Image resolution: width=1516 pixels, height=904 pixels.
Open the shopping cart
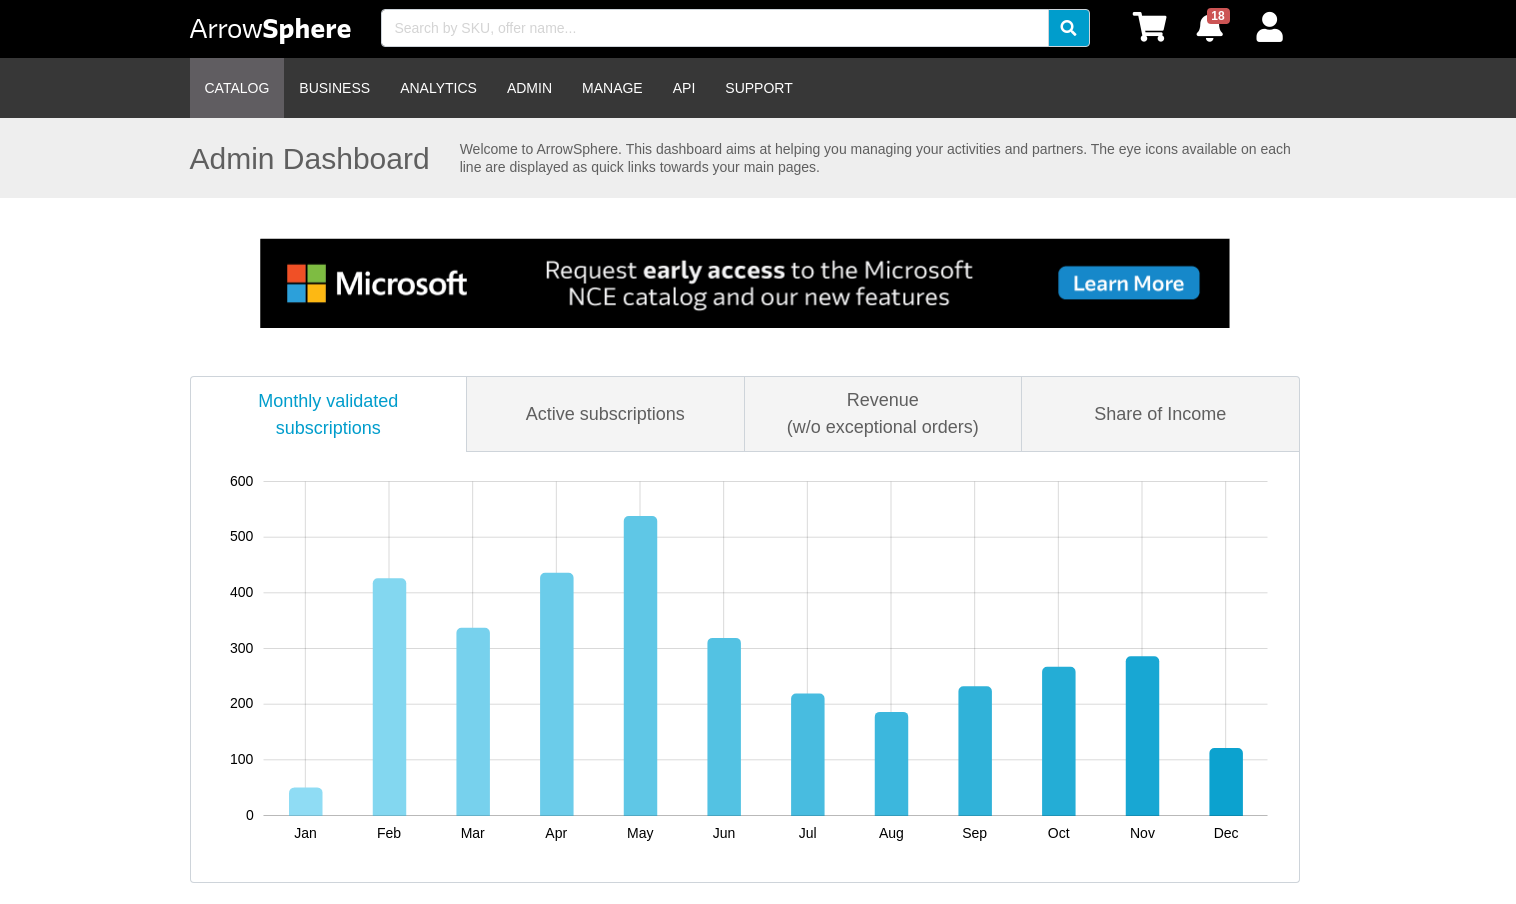[1149, 27]
